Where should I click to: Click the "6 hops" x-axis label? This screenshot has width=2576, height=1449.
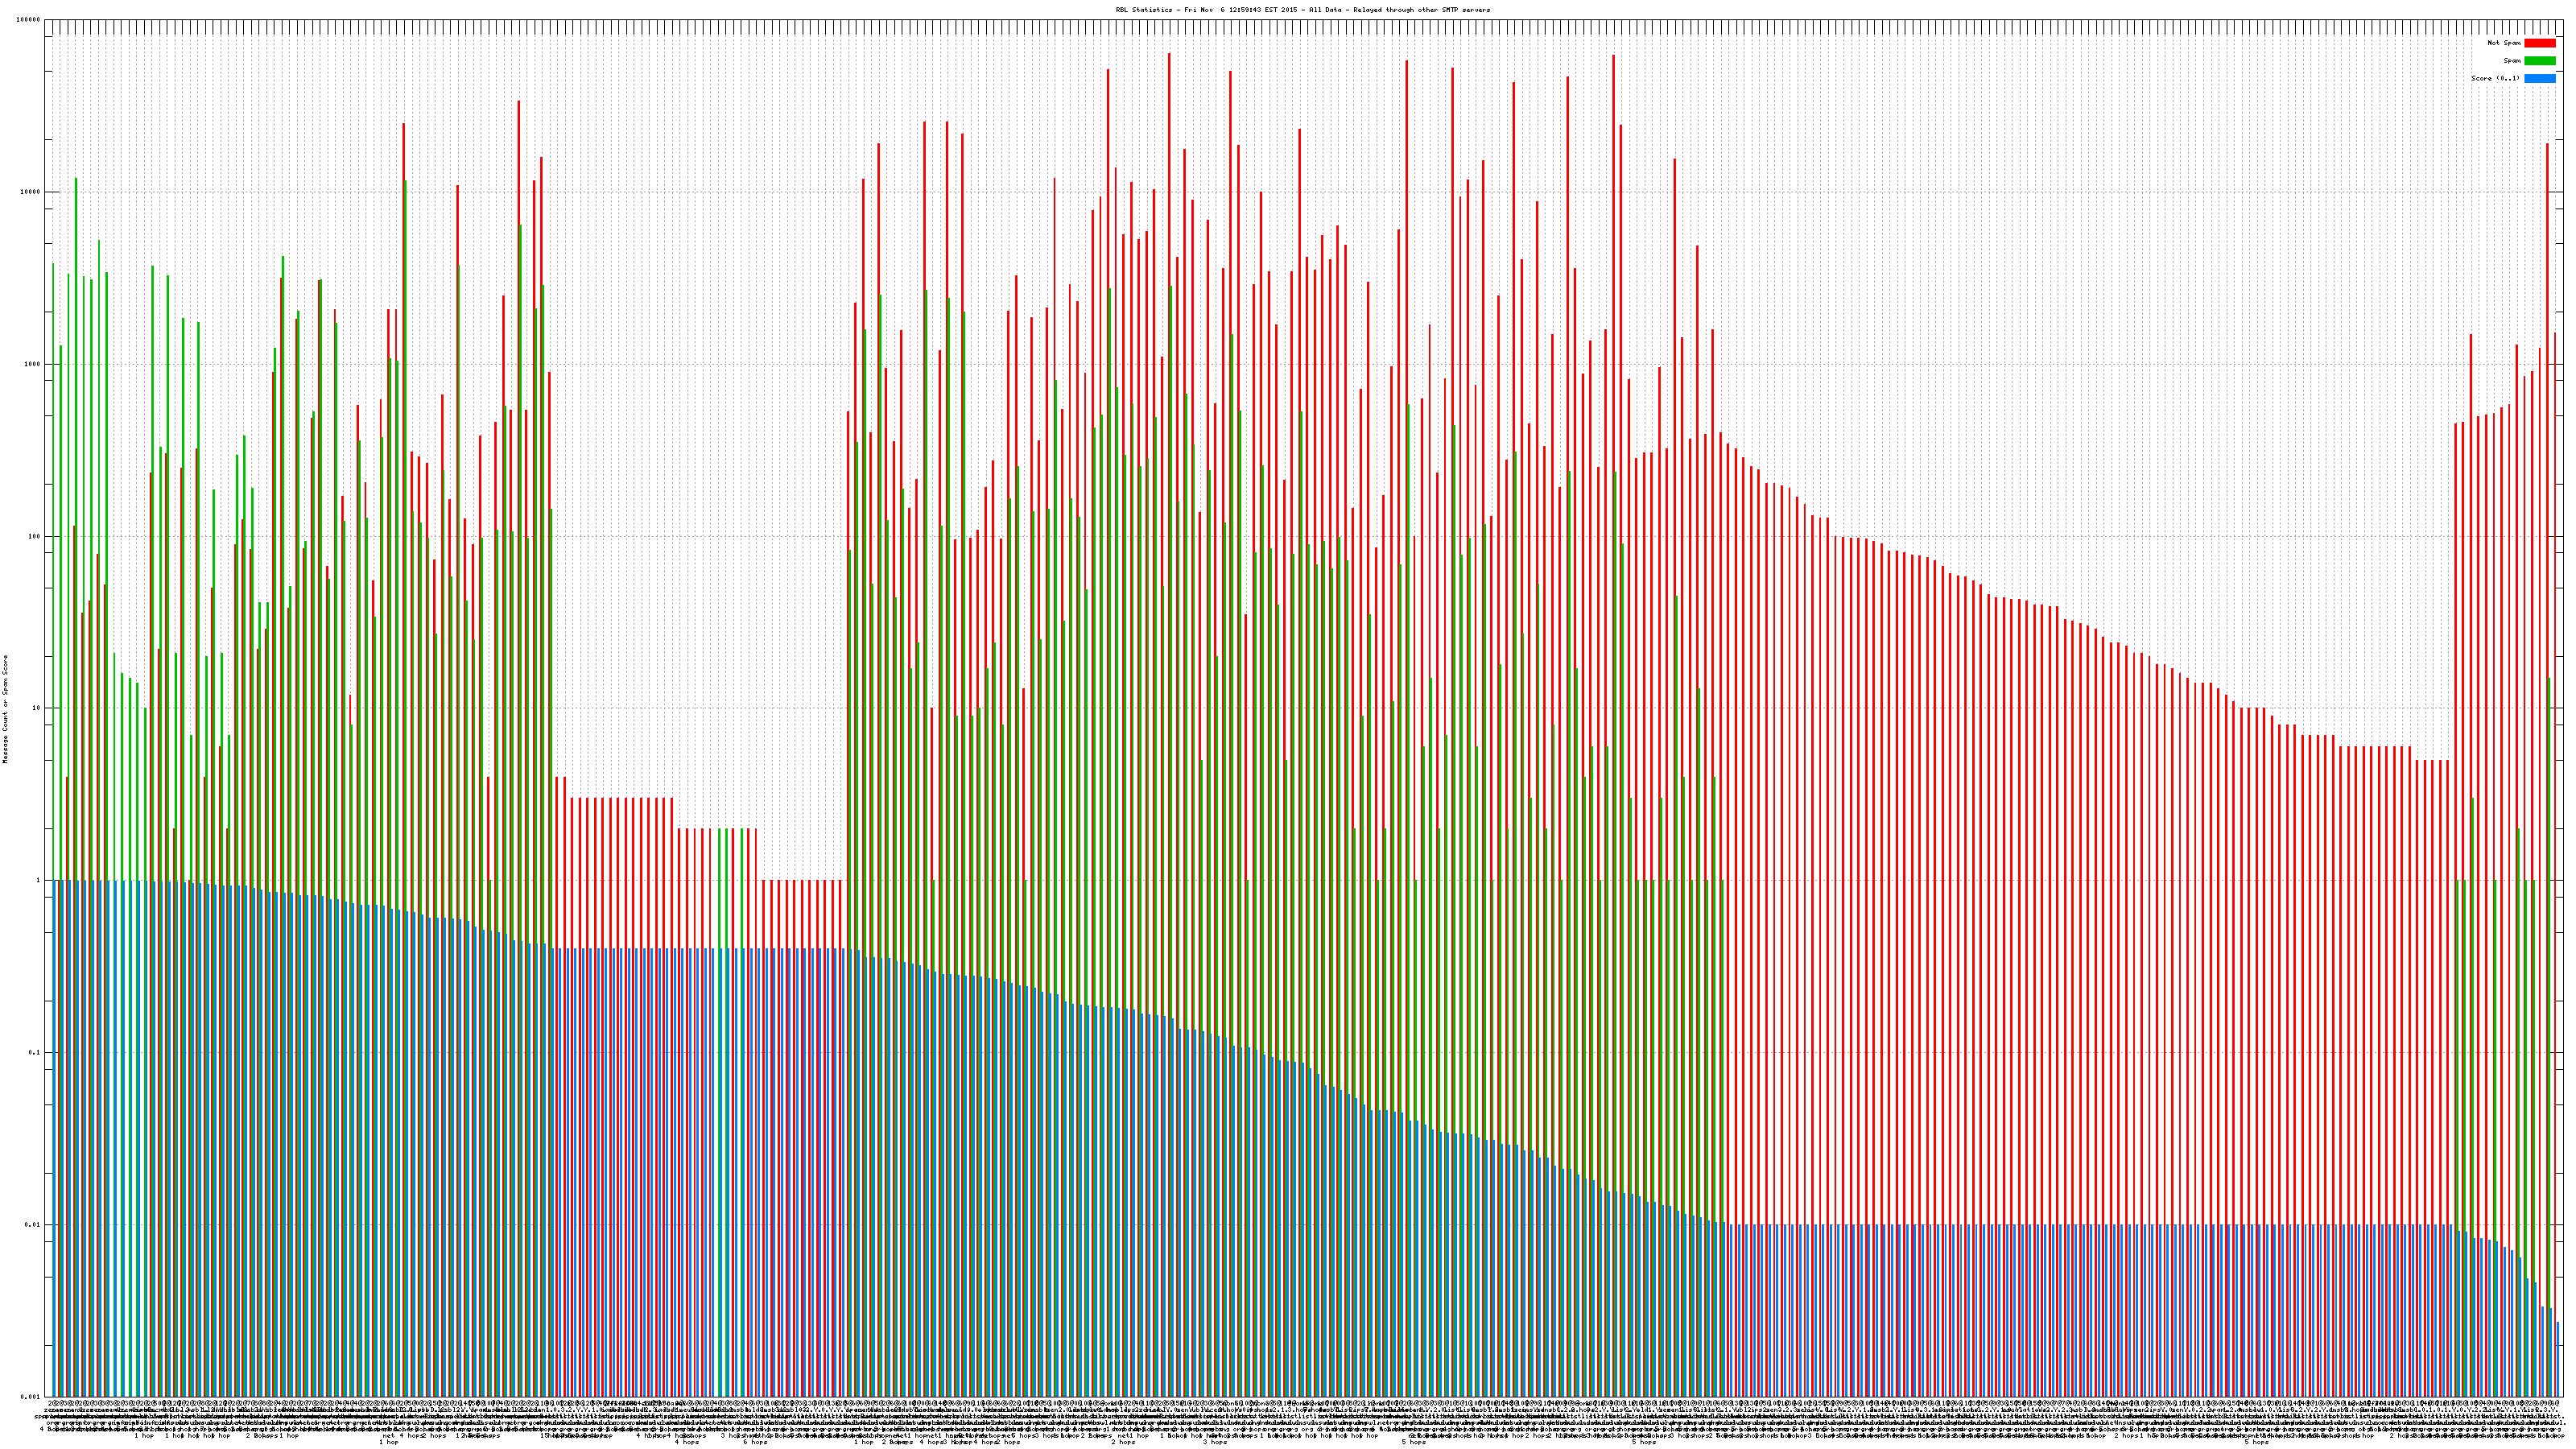(755, 1442)
